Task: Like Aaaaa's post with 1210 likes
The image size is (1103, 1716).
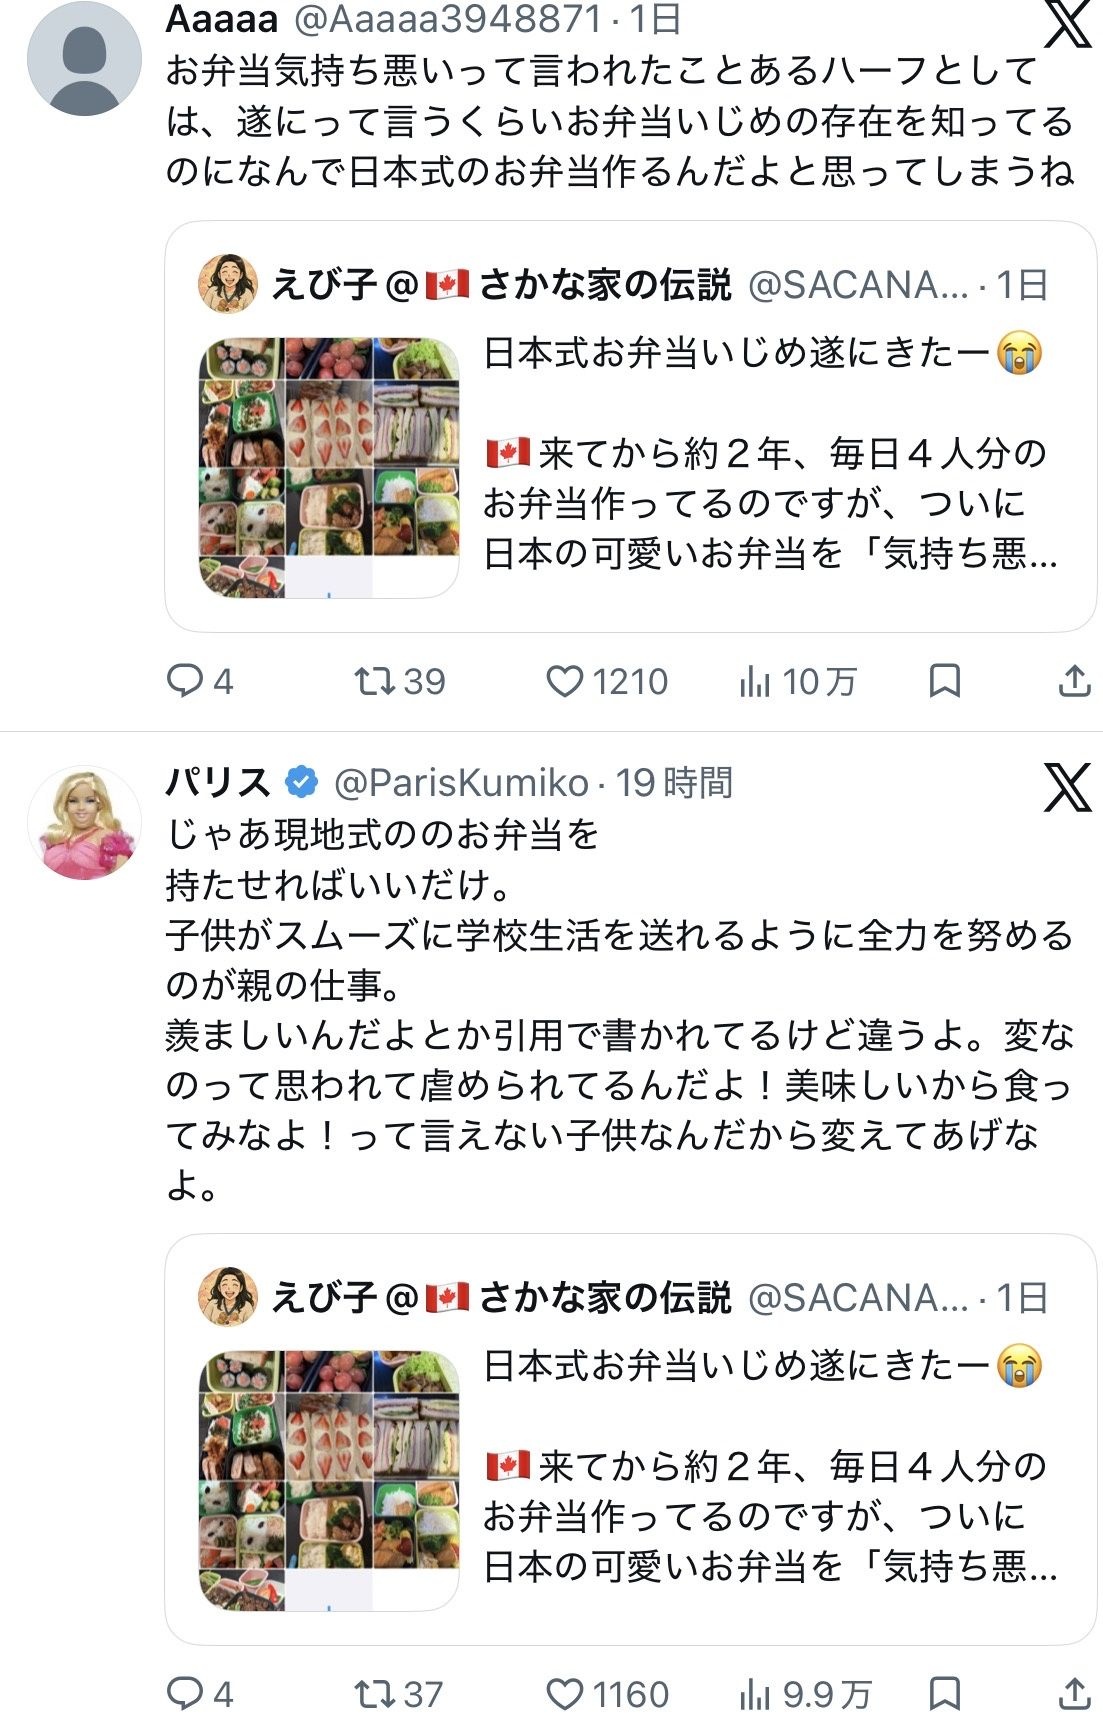Action: click(x=607, y=682)
